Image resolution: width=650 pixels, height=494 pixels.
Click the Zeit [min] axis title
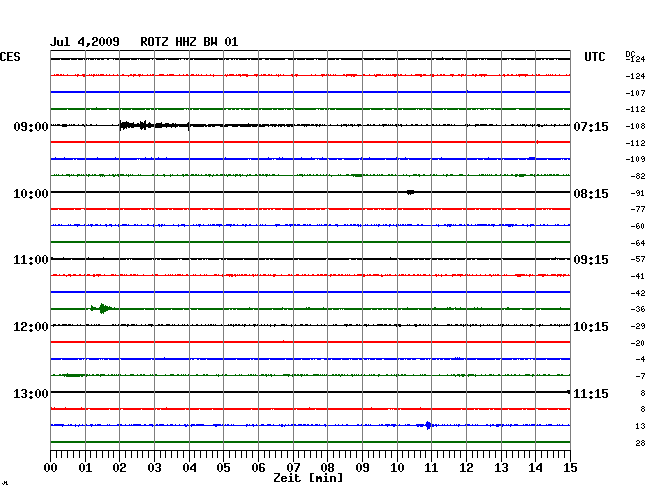pyautogui.click(x=308, y=478)
